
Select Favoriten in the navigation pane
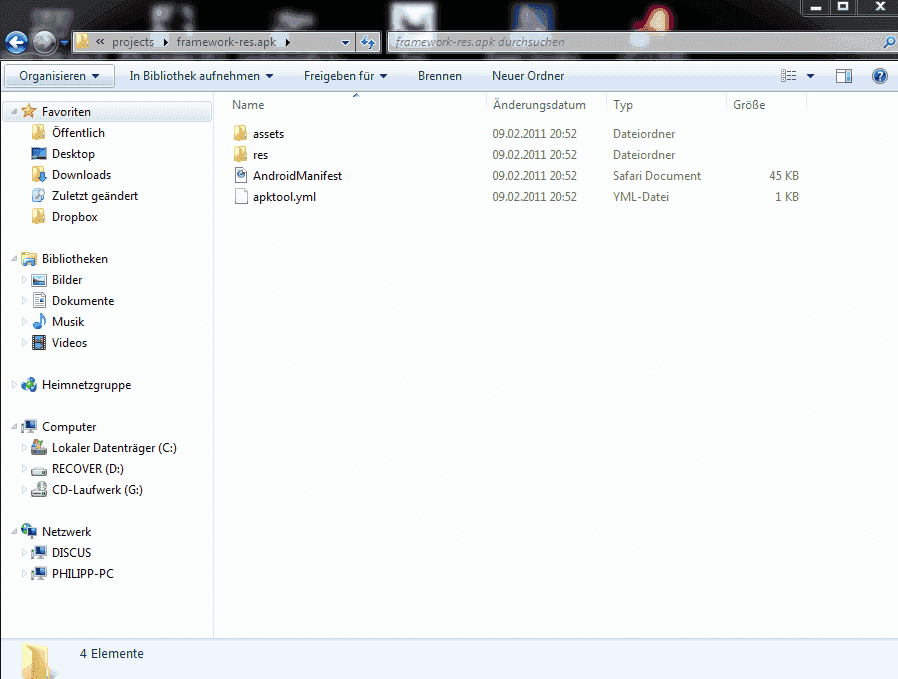tap(66, 112)
